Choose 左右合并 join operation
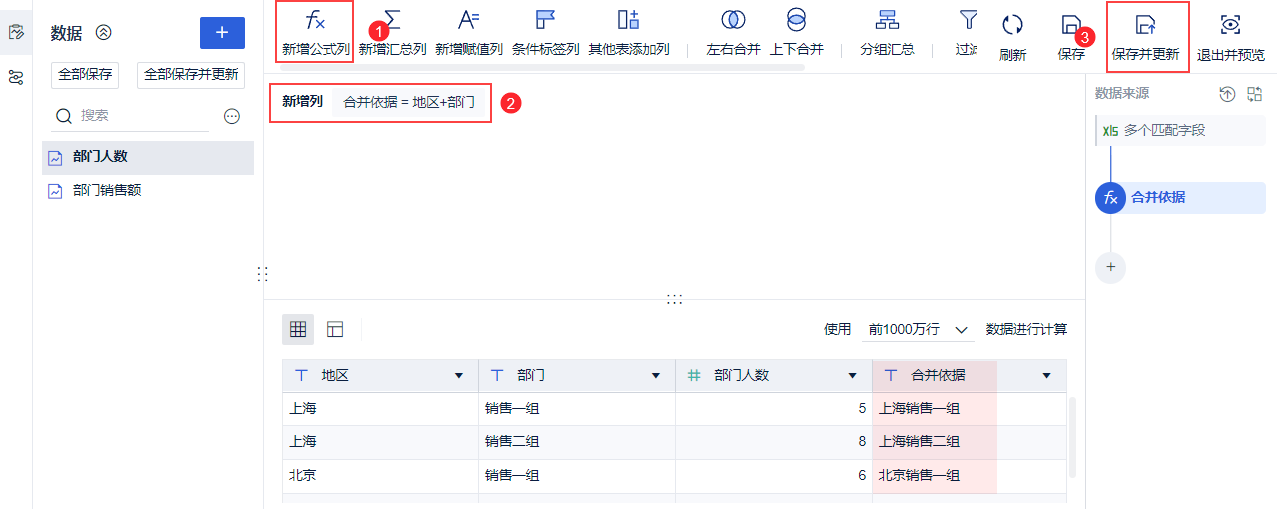 point(733,33)
